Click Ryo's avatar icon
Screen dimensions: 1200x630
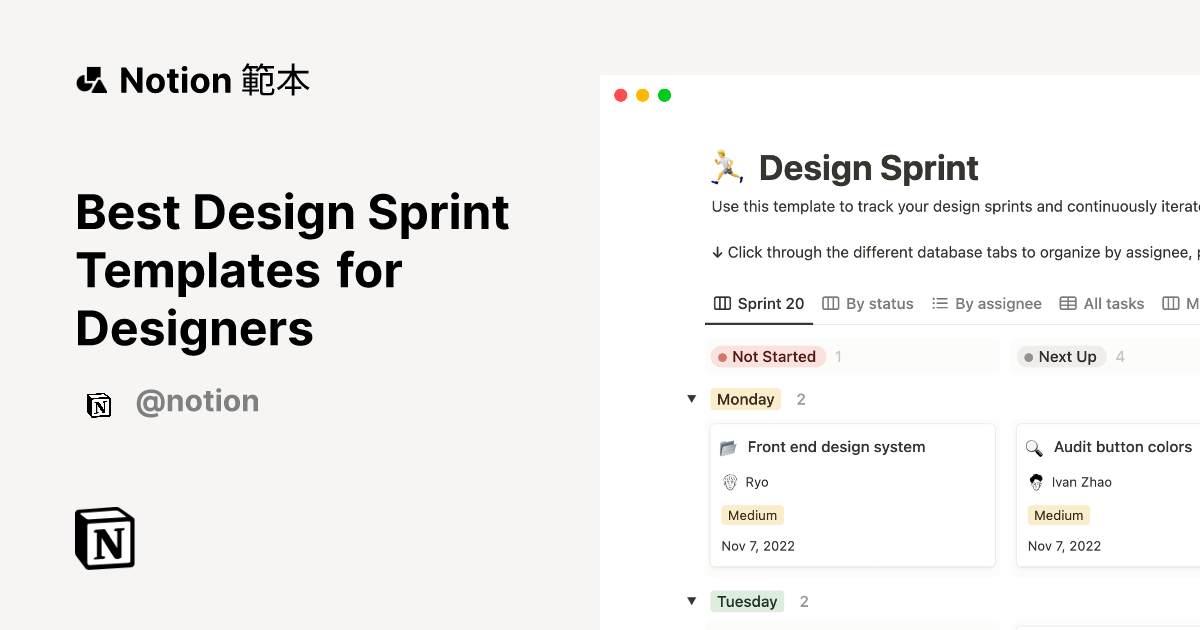[730, 482]
